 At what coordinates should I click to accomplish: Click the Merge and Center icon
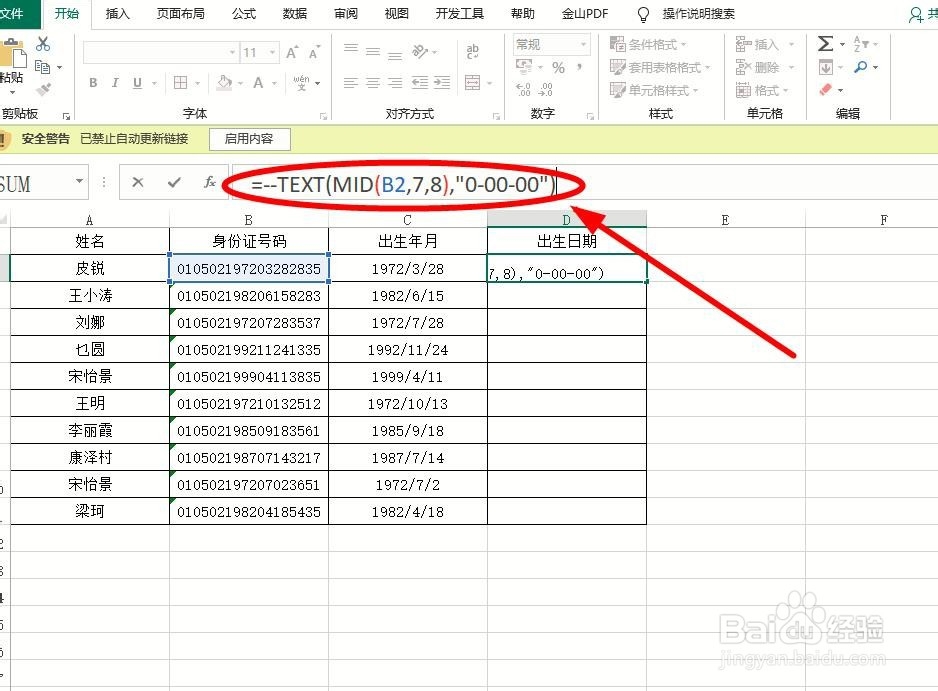(473, 83)
